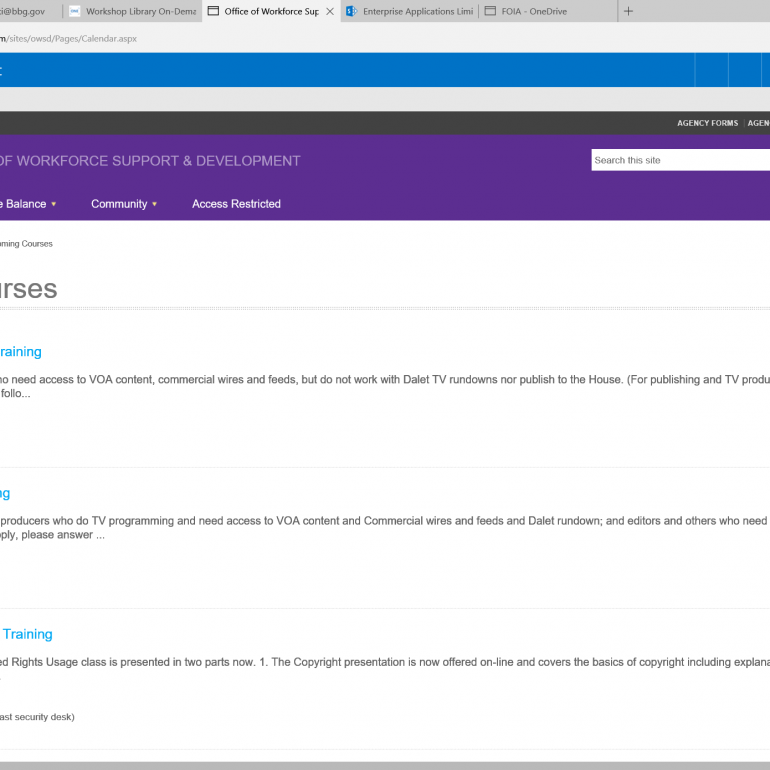Viewport: 770px width, 770px height.
Task: Click the Workforce Support & Development site title
Action: 150,161
